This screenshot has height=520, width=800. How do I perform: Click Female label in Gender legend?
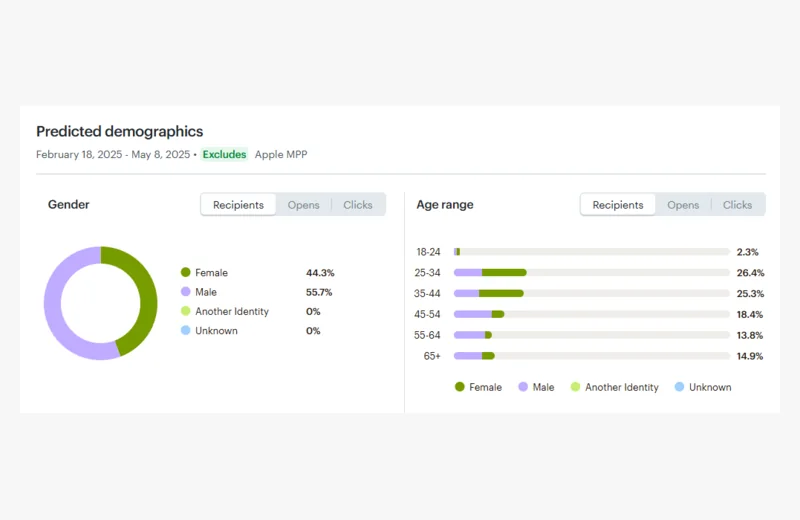coord(211,273)
